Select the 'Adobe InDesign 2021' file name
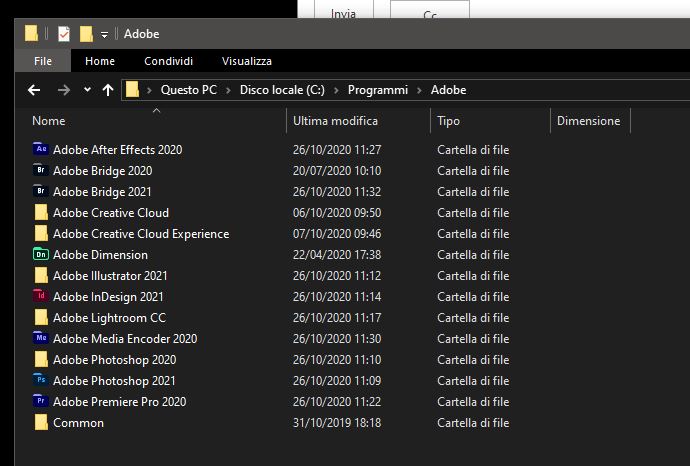Viewport: 690px width, 466px height. tap(108, 297)
